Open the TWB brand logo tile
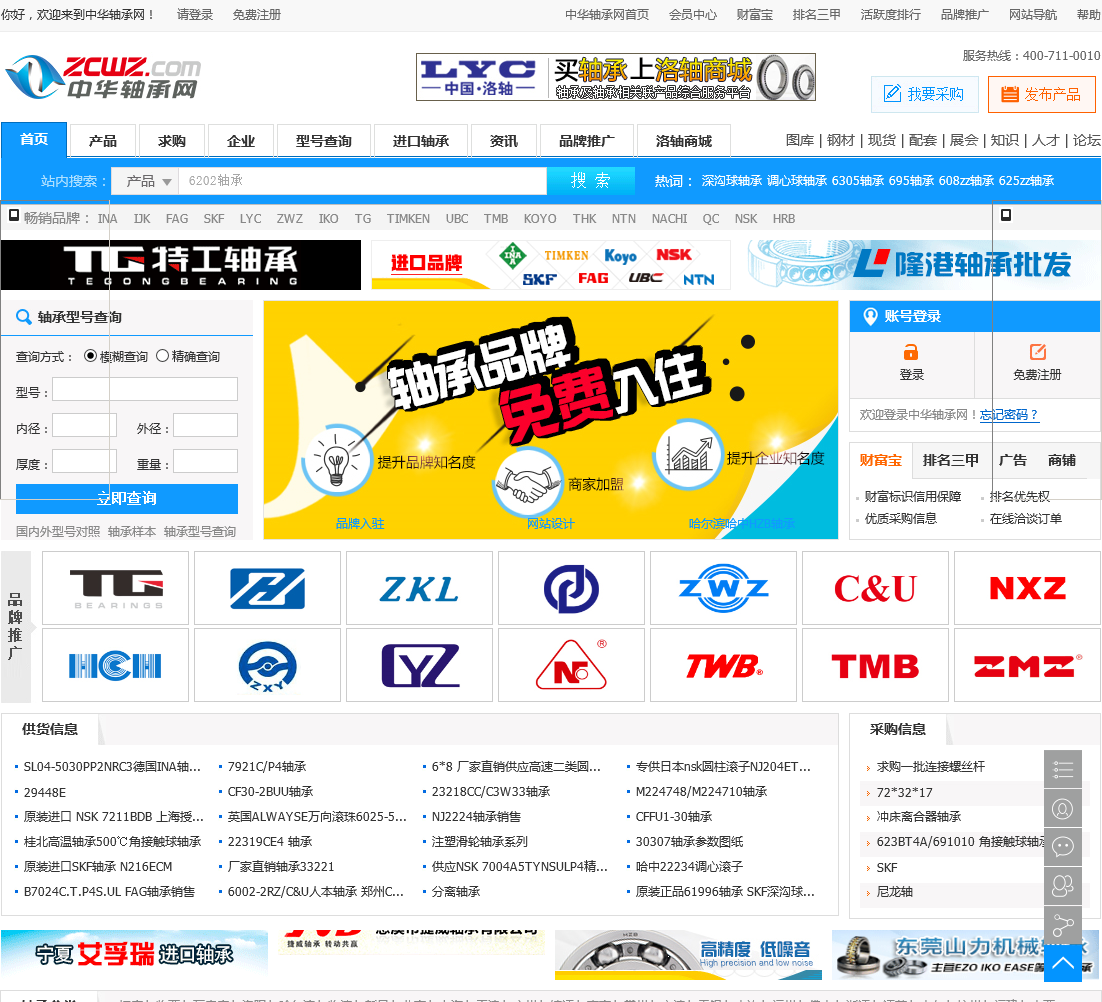This screenshot has height=1002, width=1102. pyautogui.click(x=723, y=665)
